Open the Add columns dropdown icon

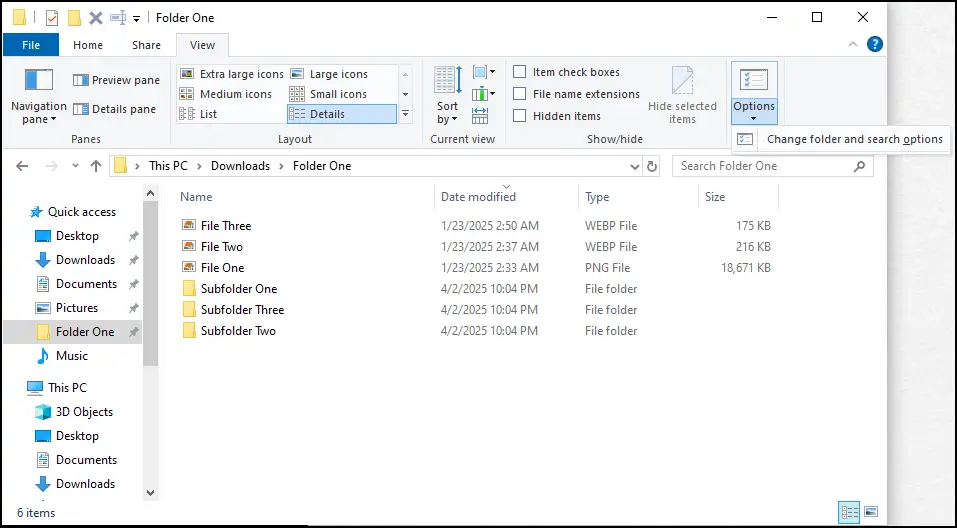[x=483, y=94]
